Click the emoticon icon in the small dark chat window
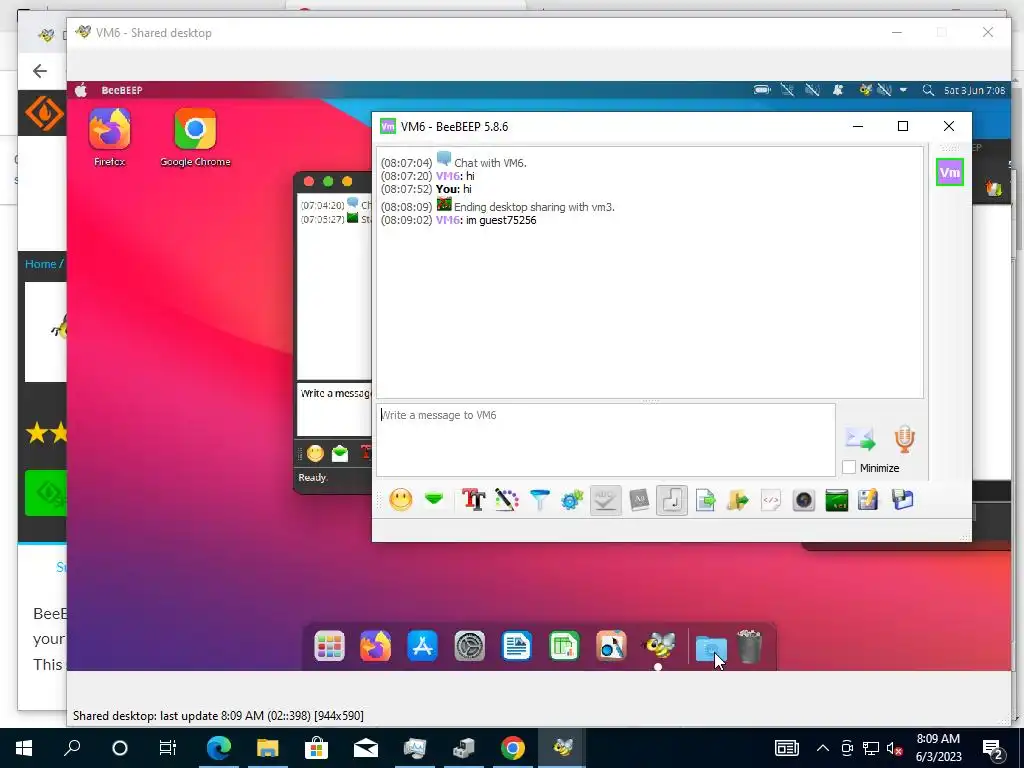Image resolution: width=1024 pixels, height=768 pixels. tap(315, 453)
